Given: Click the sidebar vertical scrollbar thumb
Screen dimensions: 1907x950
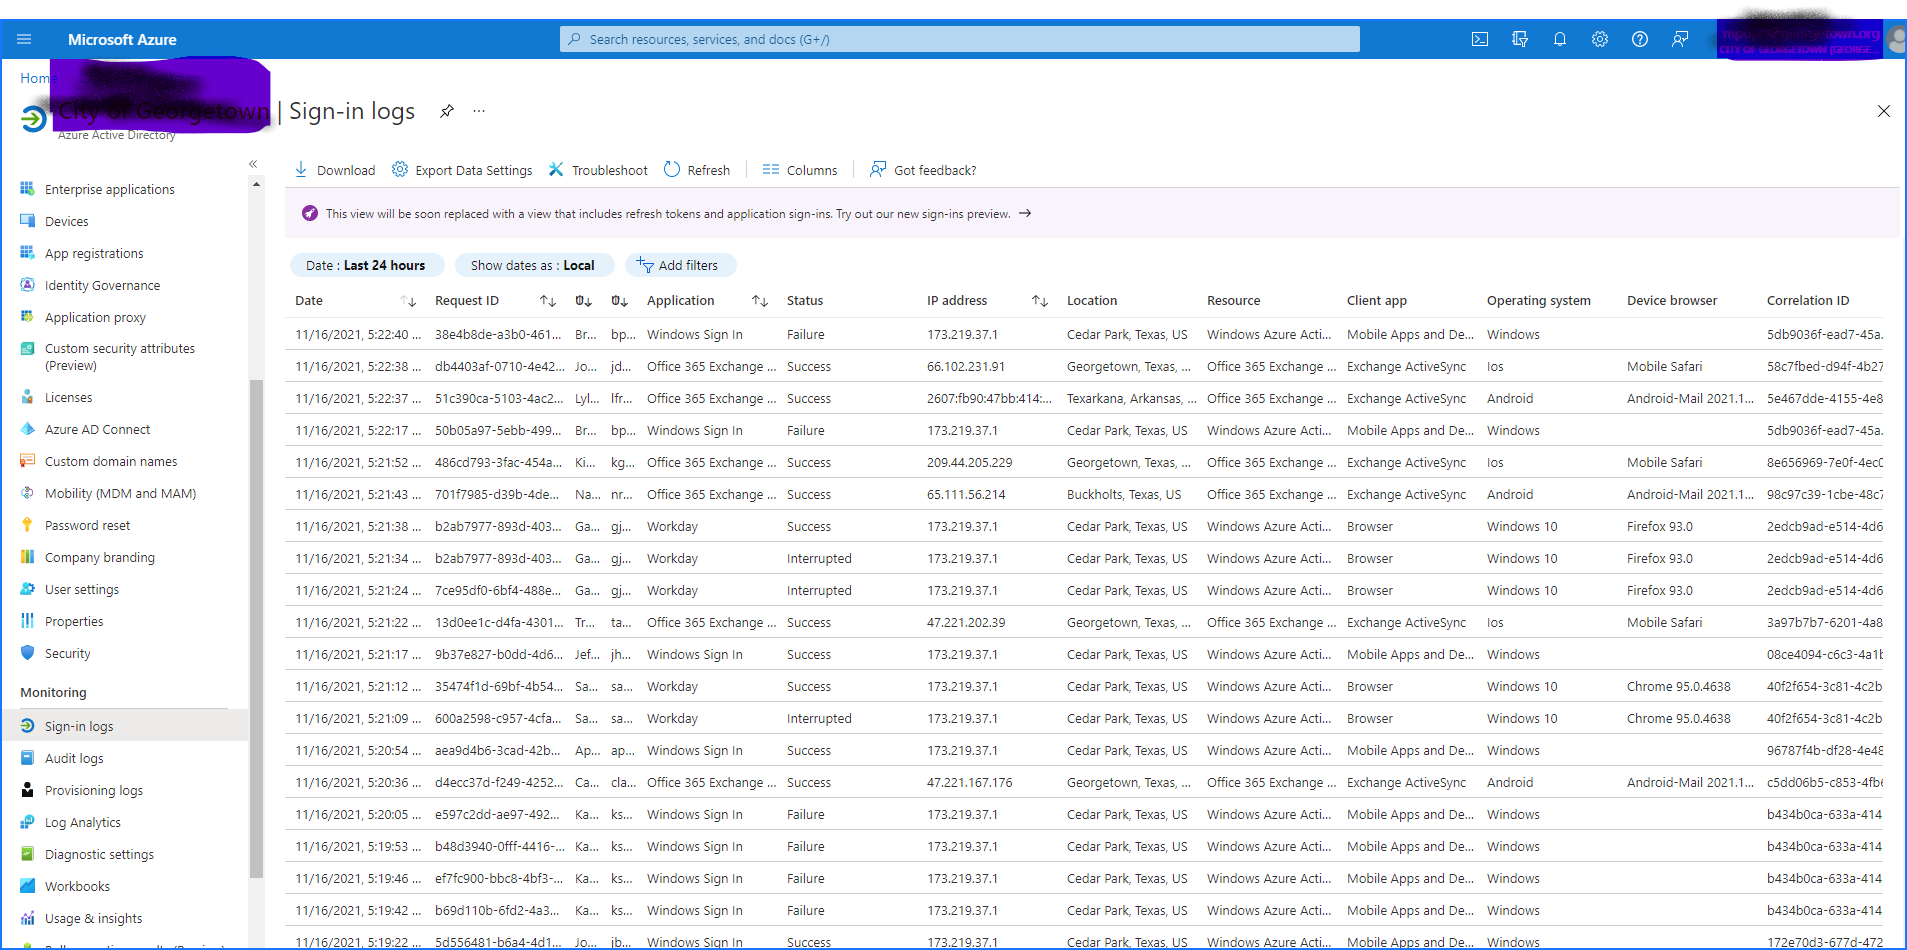Looking at the screenshot, I should click(256, 628).
